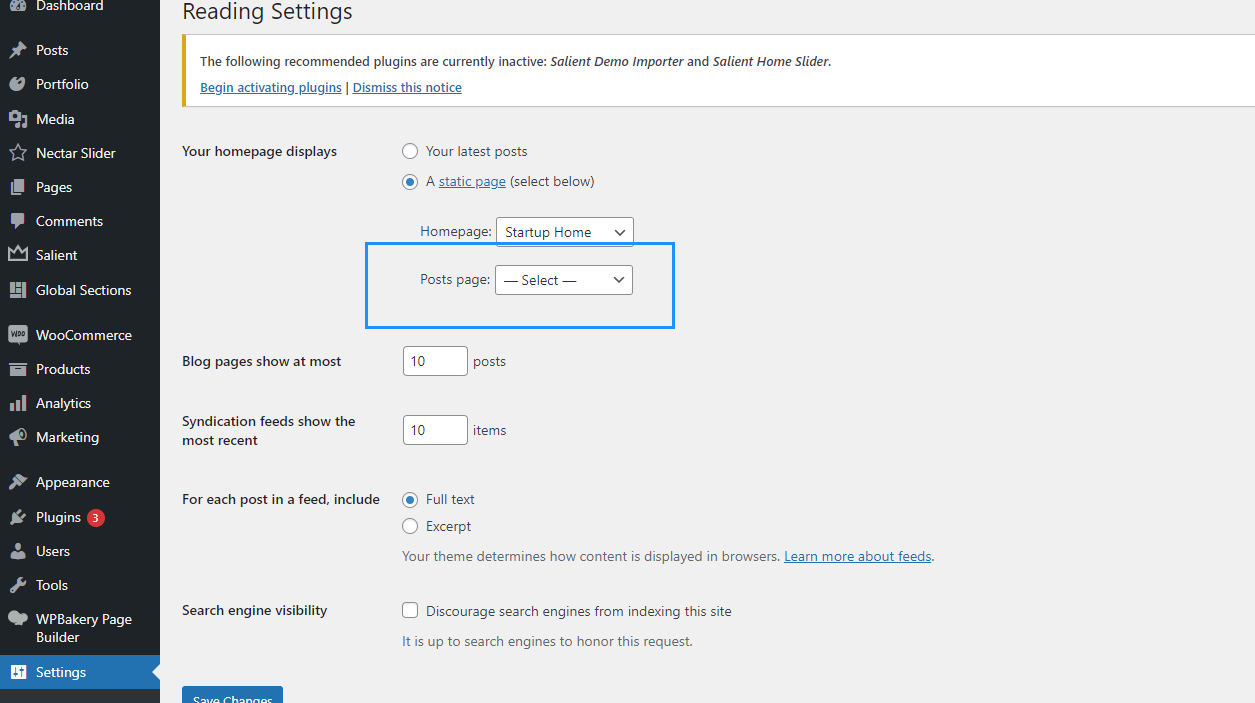Click the Comments speech bubble icon
This screenshot has width=1255, height=703.
[x=17, y=221]
